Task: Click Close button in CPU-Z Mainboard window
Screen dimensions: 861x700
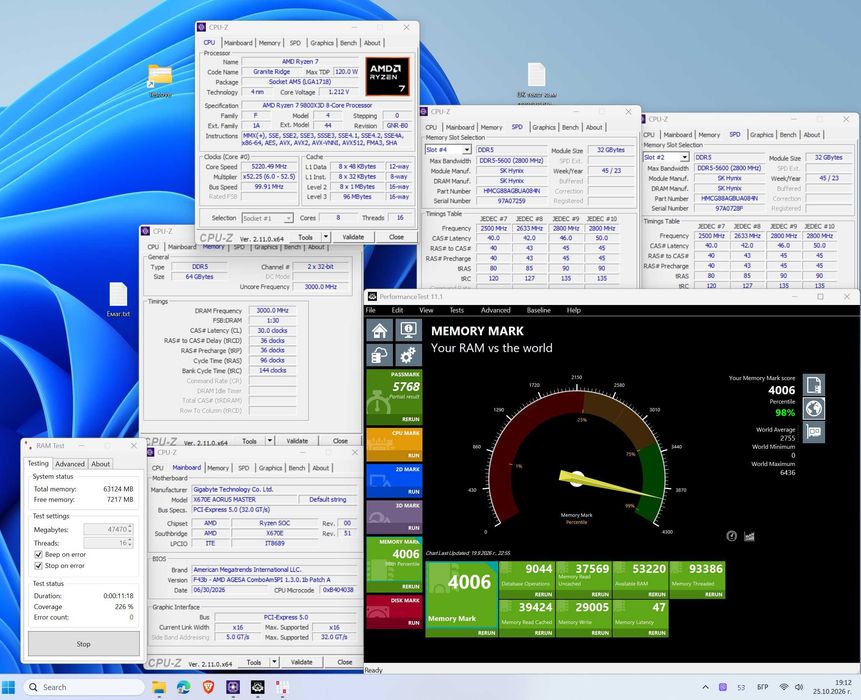Action: click(345, 662)
